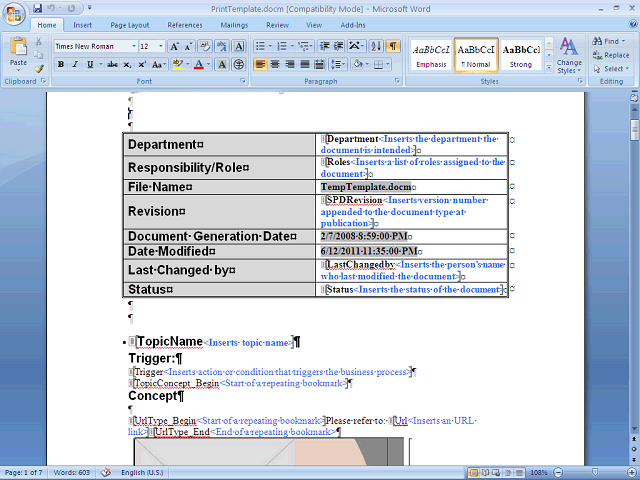This screenshot has height=480, width=640.
Task: Justify the paragraph text
Action: point(305,64)
